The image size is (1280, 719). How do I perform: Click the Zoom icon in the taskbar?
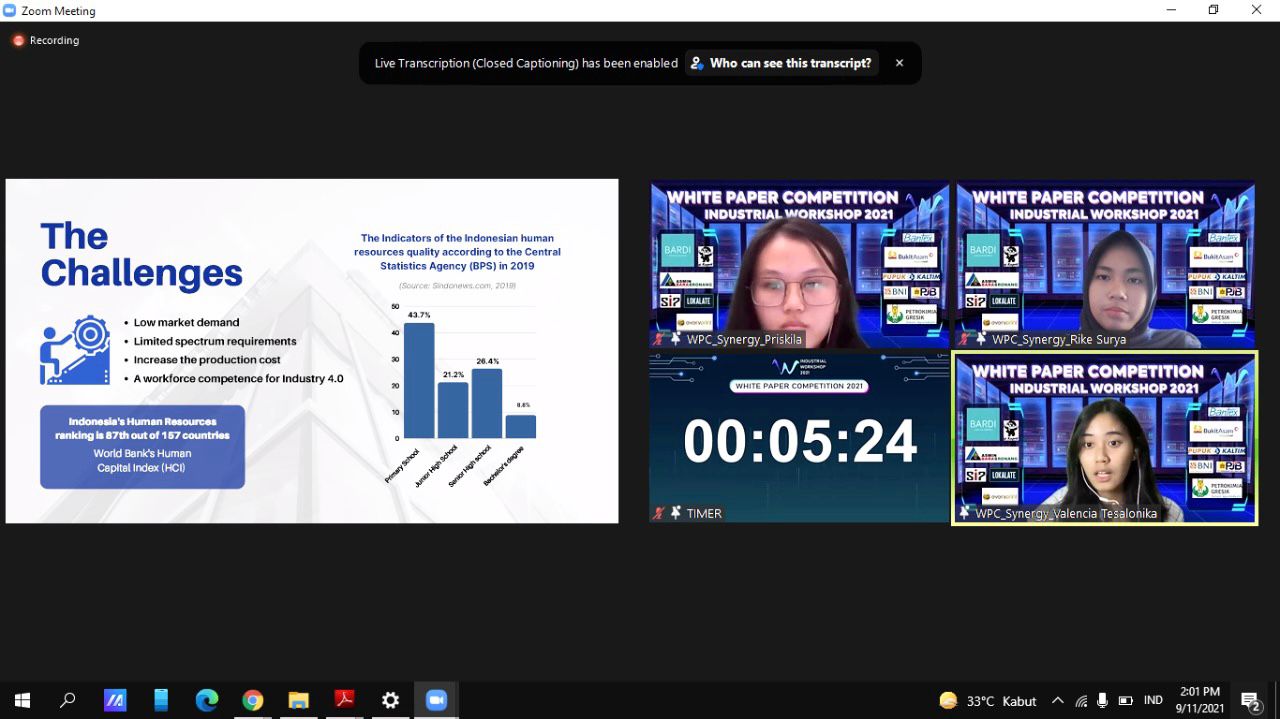point(436,700)
